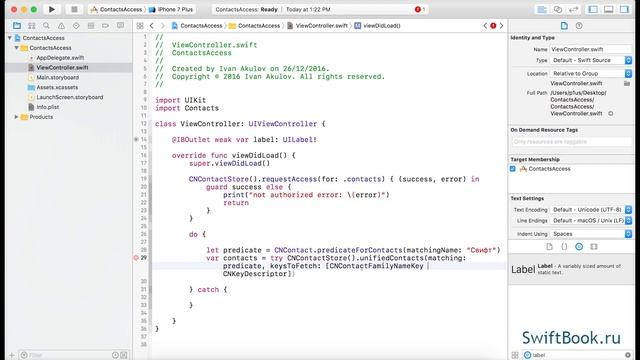Show the Version editor
This screenshot has height=360, width=640.
[x=573, y=9]
